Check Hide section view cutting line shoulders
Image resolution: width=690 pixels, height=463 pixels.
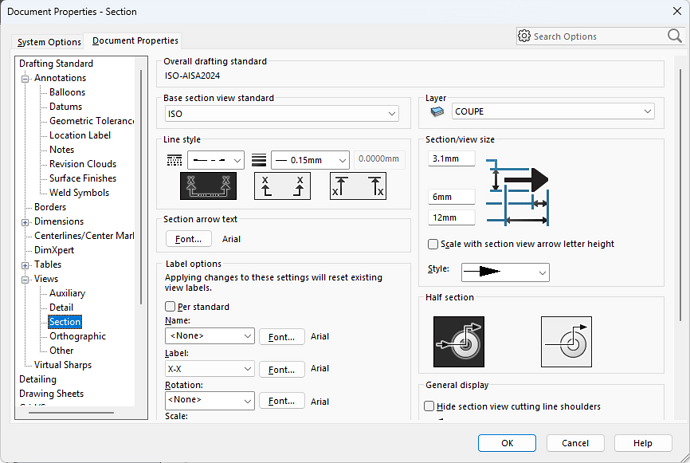coord(430,406)
